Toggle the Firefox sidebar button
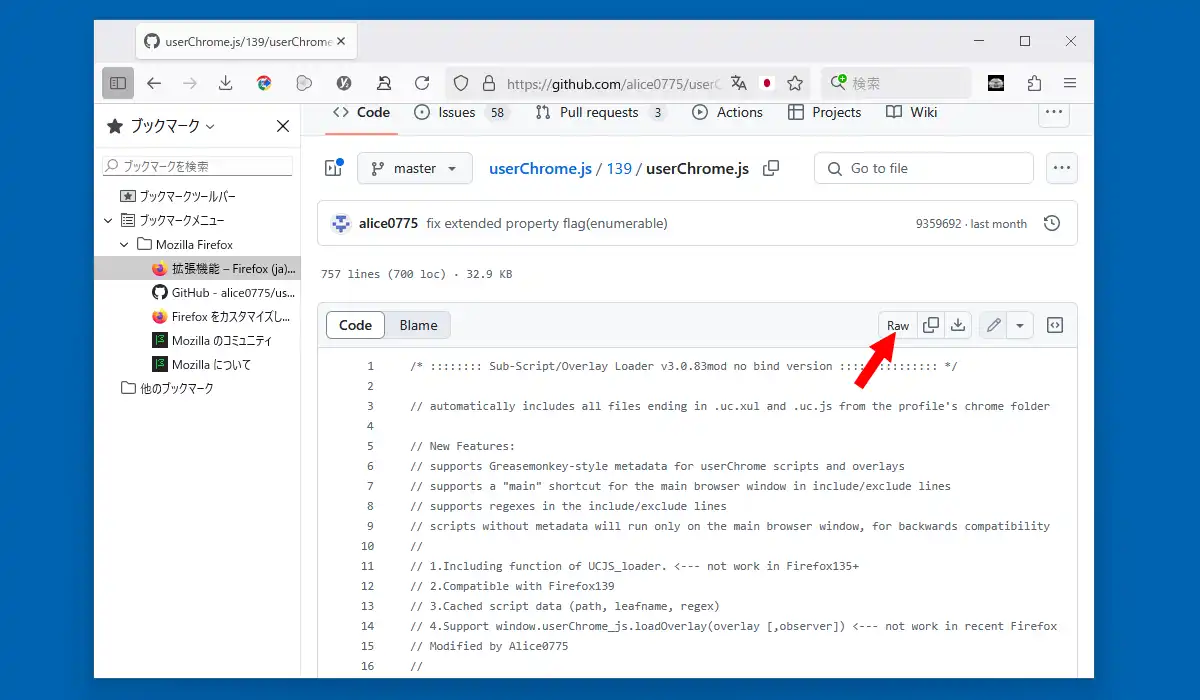The image size is (1200, 700). [x=118, y=83]
